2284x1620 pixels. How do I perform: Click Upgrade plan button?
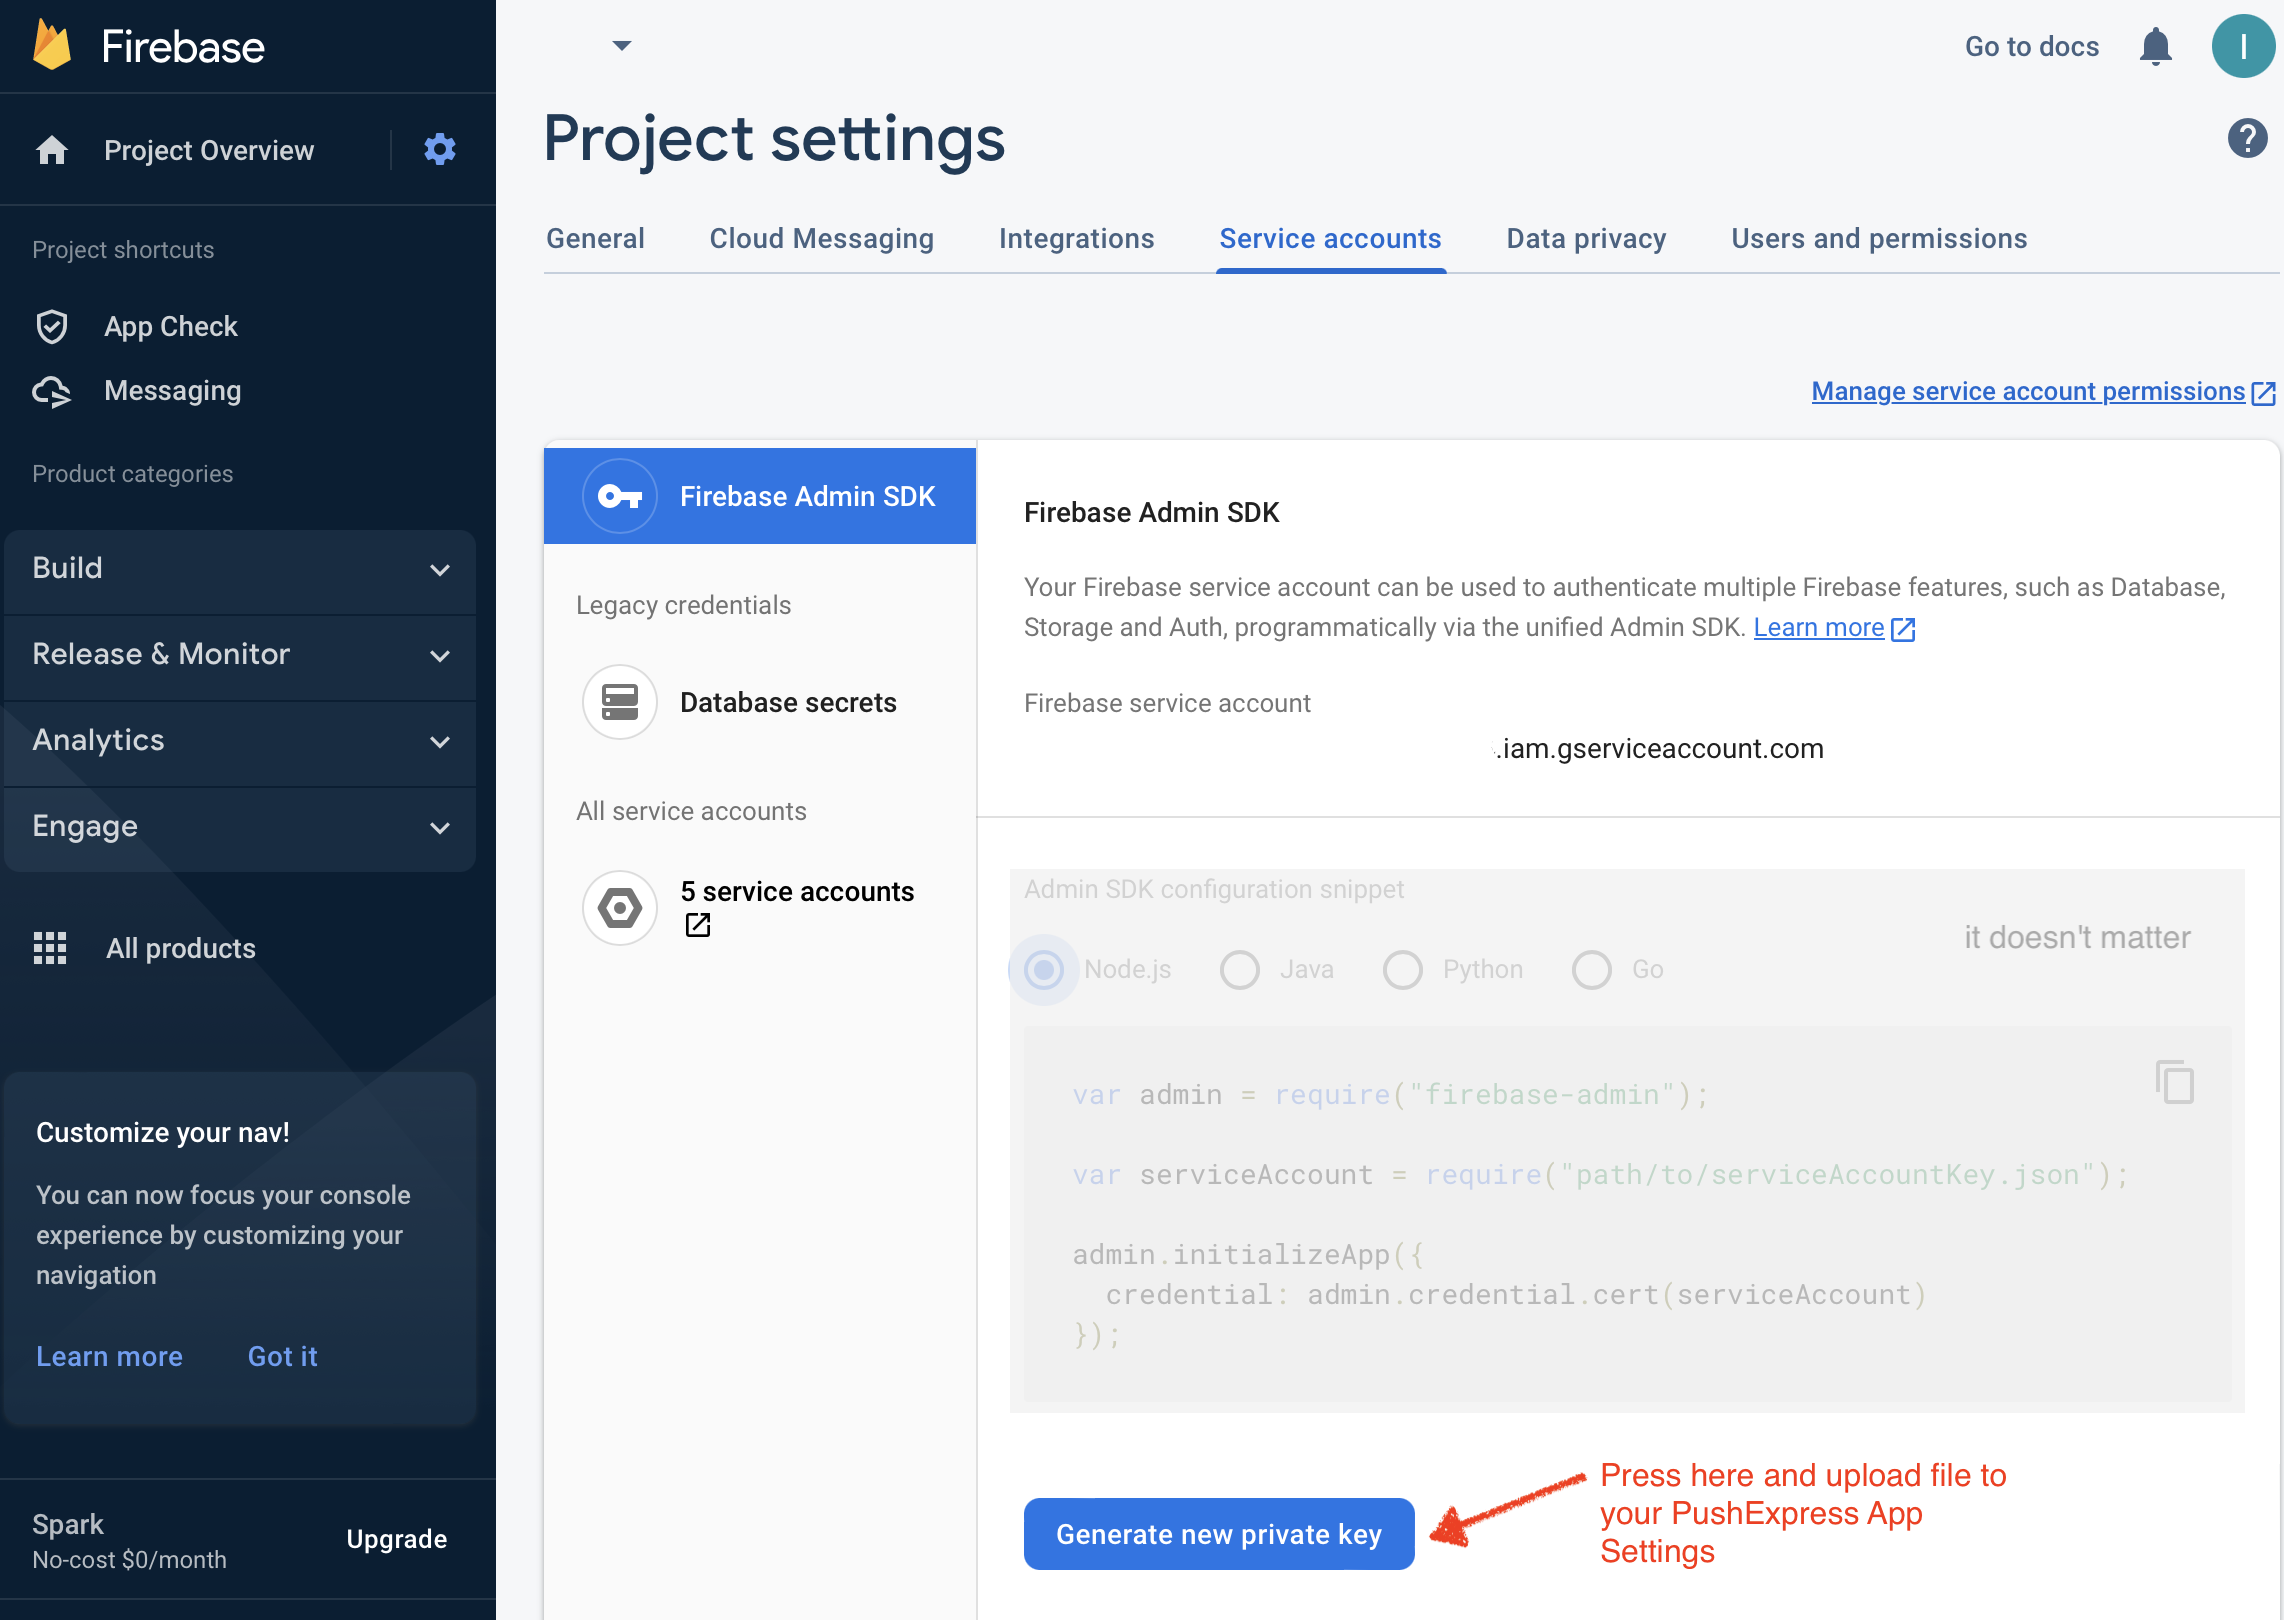(x=396, y=1539)
